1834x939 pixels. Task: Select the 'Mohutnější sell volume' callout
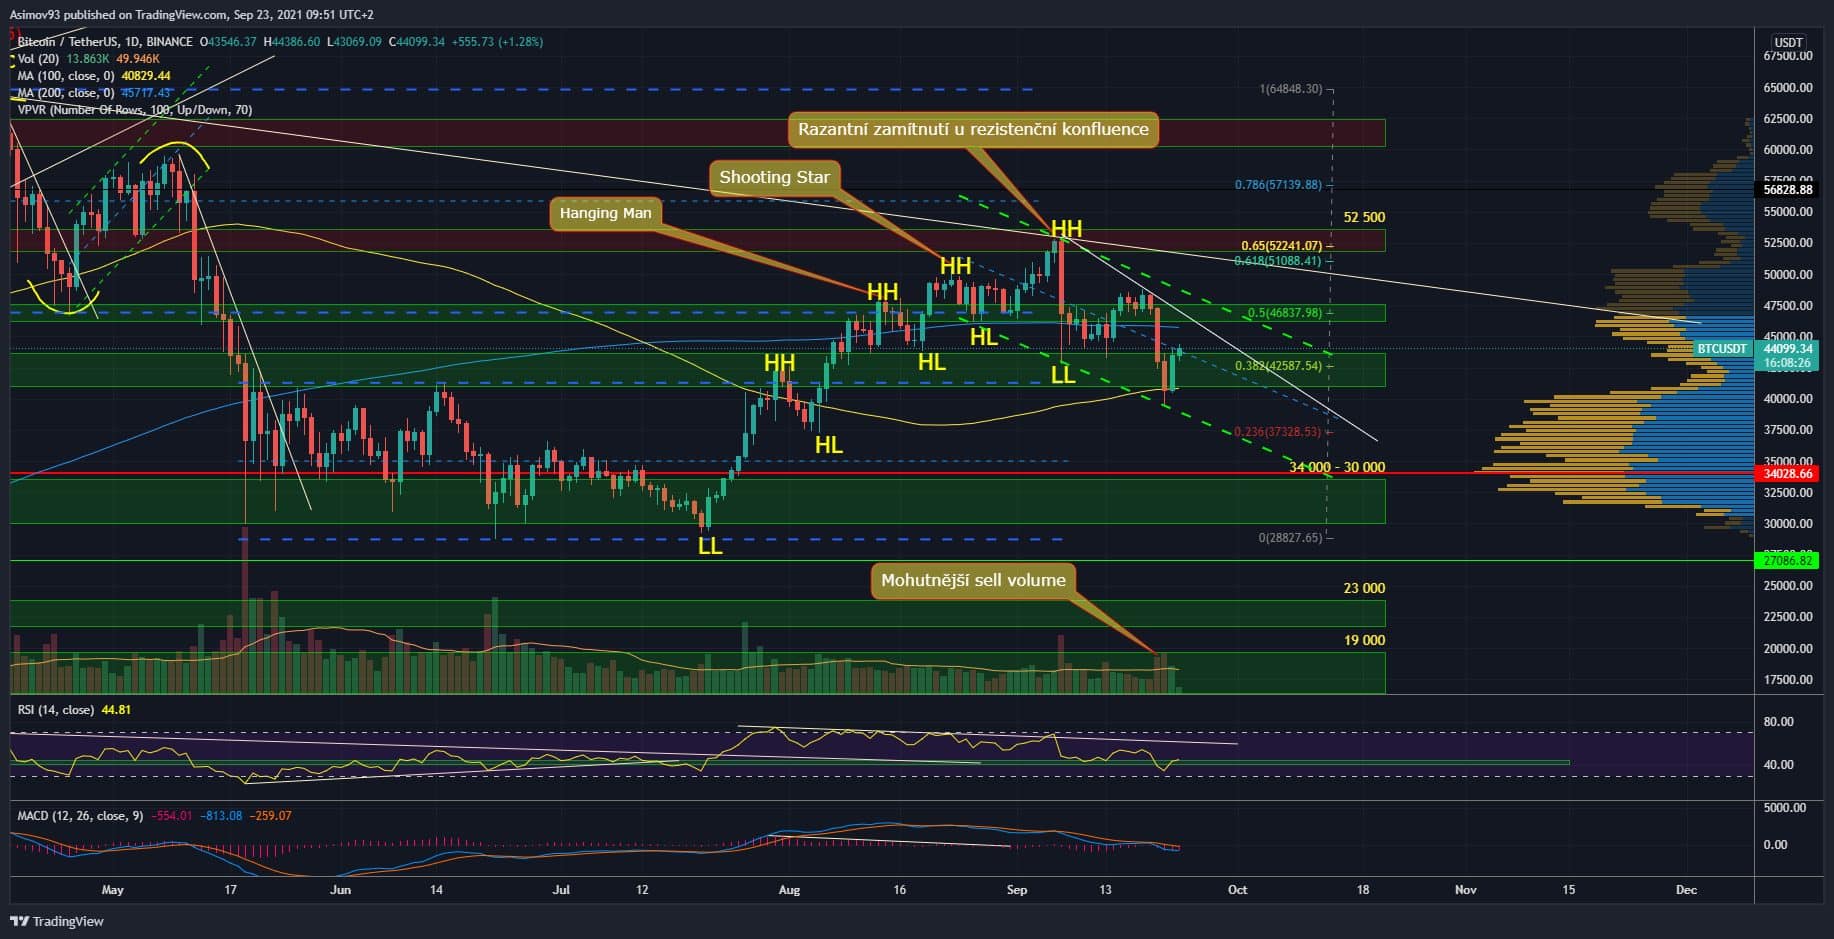973,580
